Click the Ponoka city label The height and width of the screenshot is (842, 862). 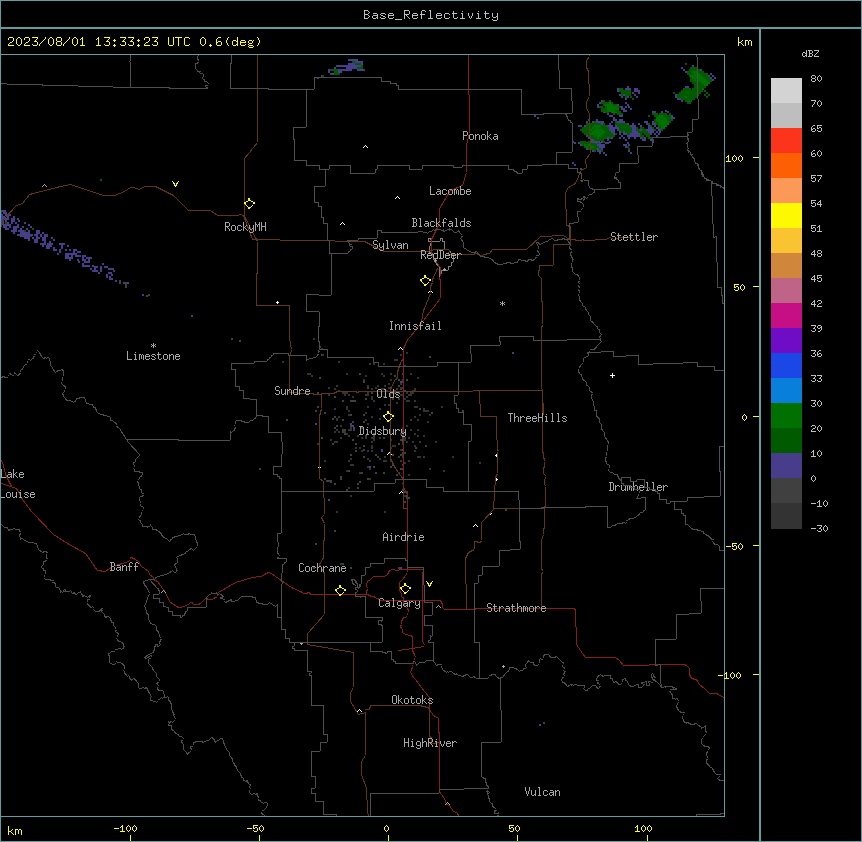click(480, 136)
